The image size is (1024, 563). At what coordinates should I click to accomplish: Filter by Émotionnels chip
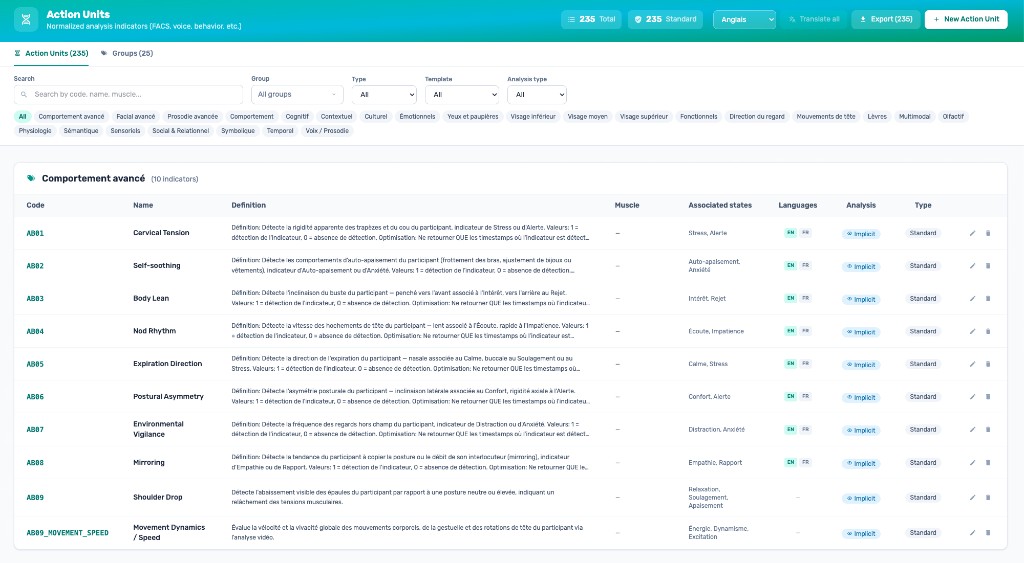tap(417, 117)
